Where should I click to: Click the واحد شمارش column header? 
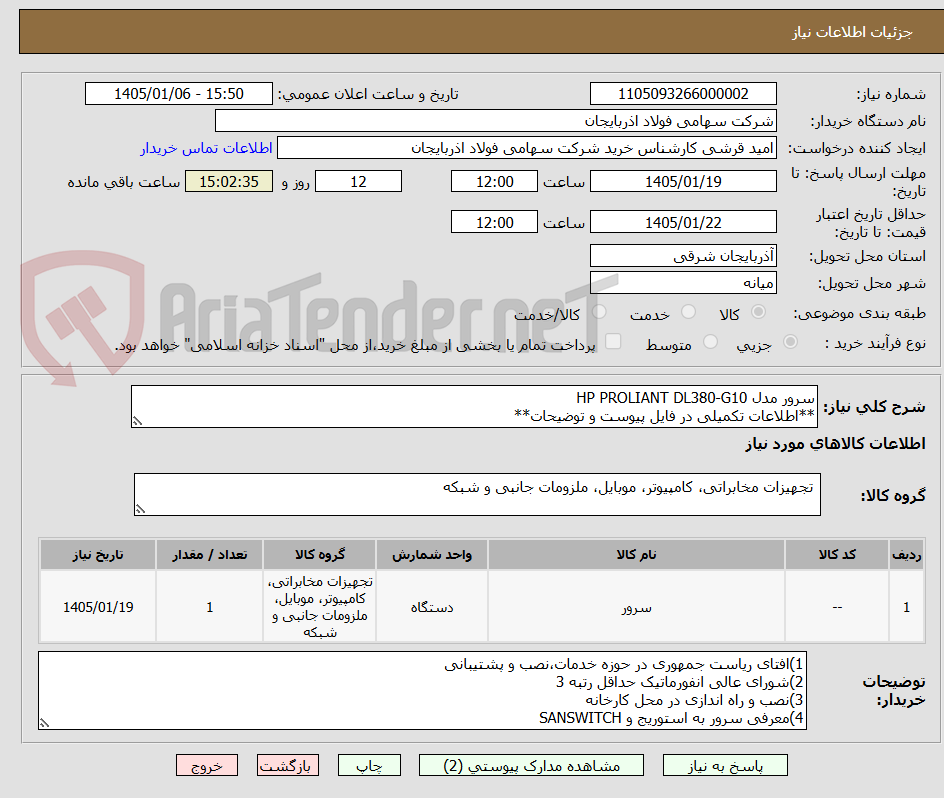click(432, 555)
